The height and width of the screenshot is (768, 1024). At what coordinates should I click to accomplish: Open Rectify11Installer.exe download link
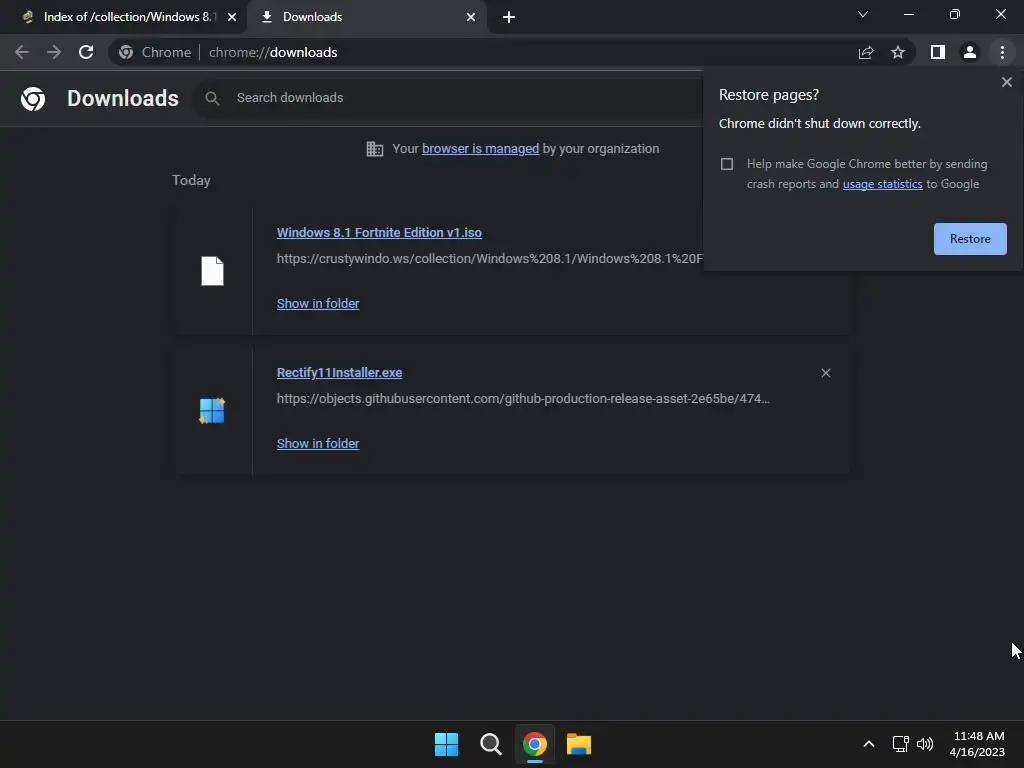coord(340,373)
